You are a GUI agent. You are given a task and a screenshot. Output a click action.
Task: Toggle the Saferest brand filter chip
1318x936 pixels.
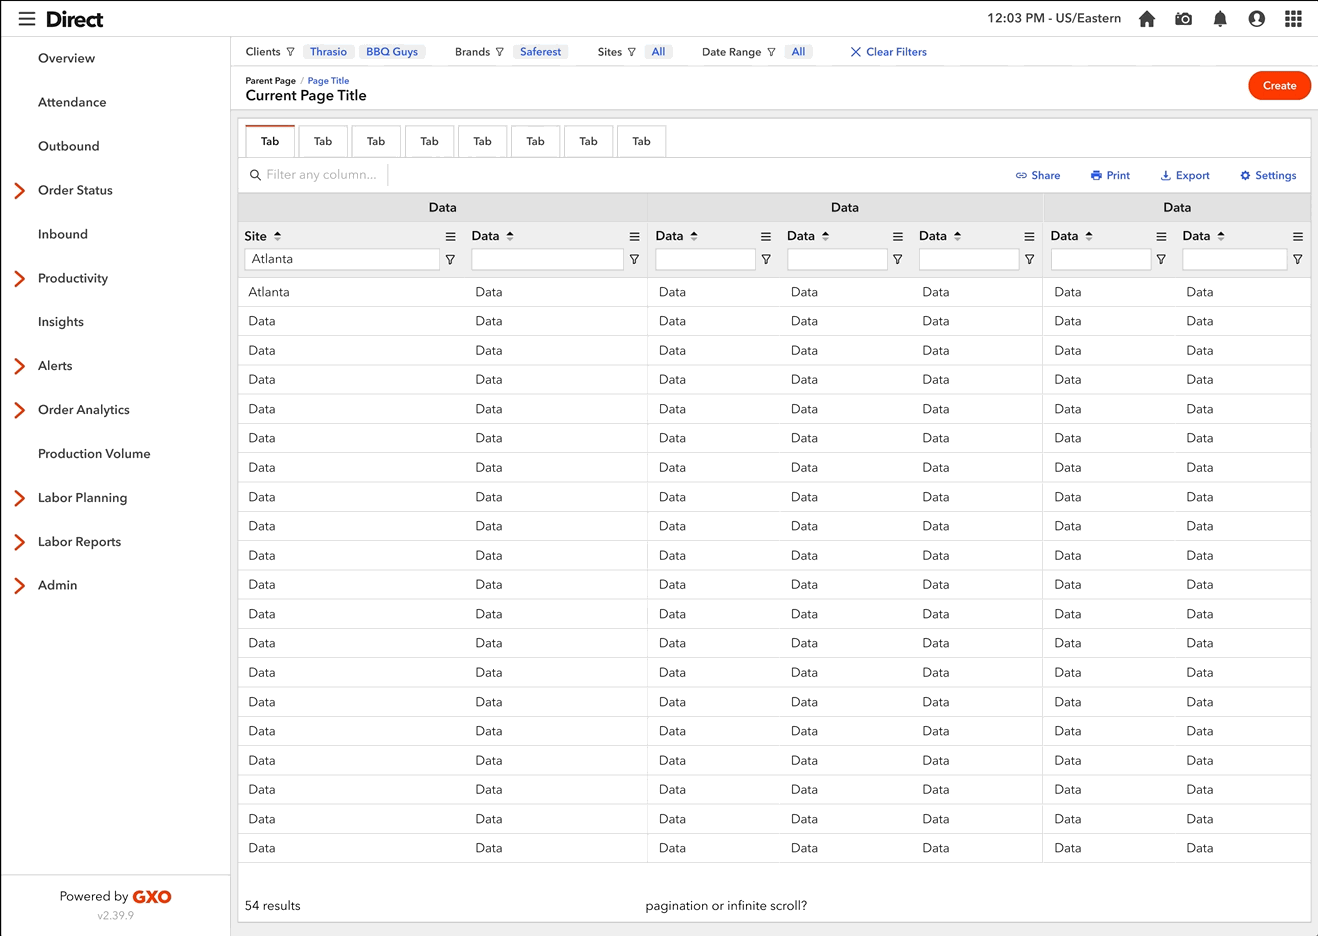[540, 51]
